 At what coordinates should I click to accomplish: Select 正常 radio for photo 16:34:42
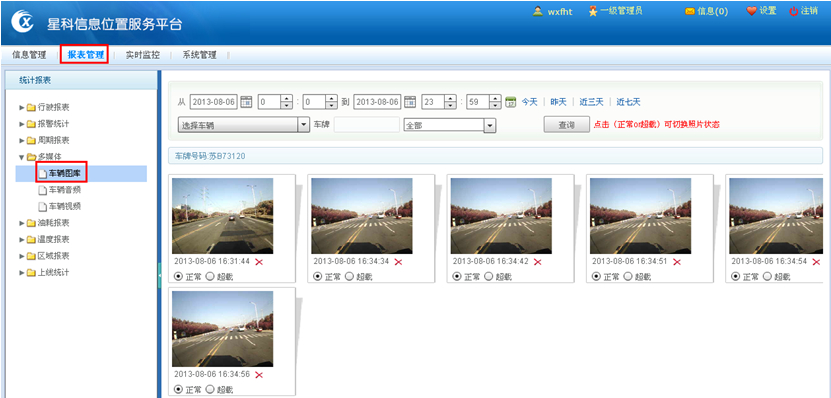pos(456,276)
